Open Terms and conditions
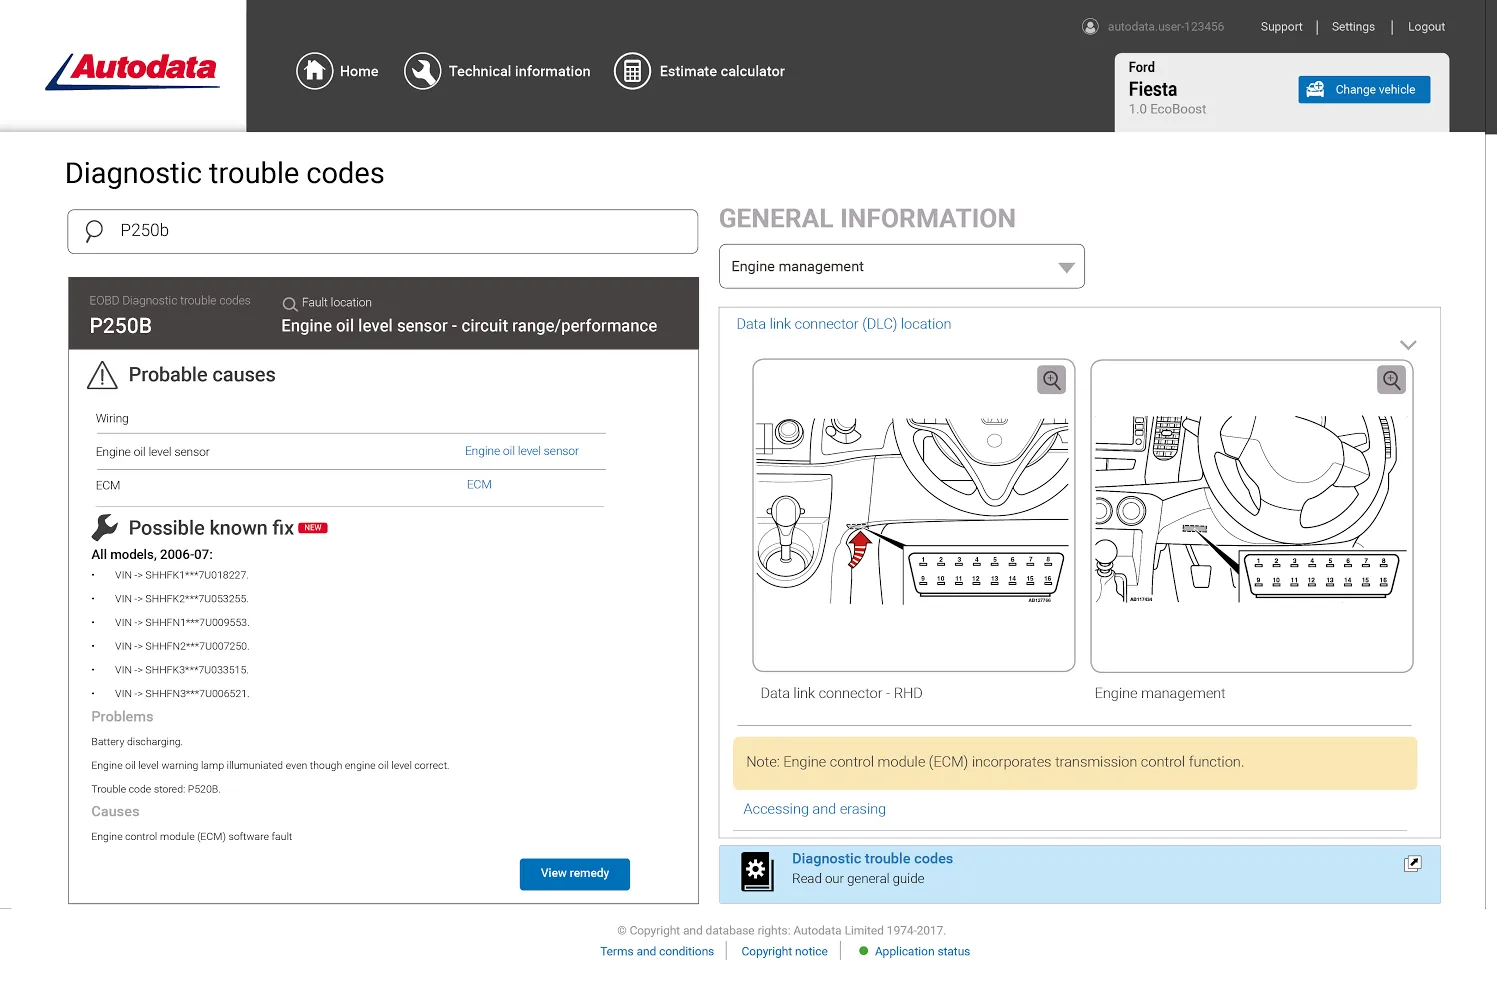This screenshot has height=982, width=1497. (657, 951)
